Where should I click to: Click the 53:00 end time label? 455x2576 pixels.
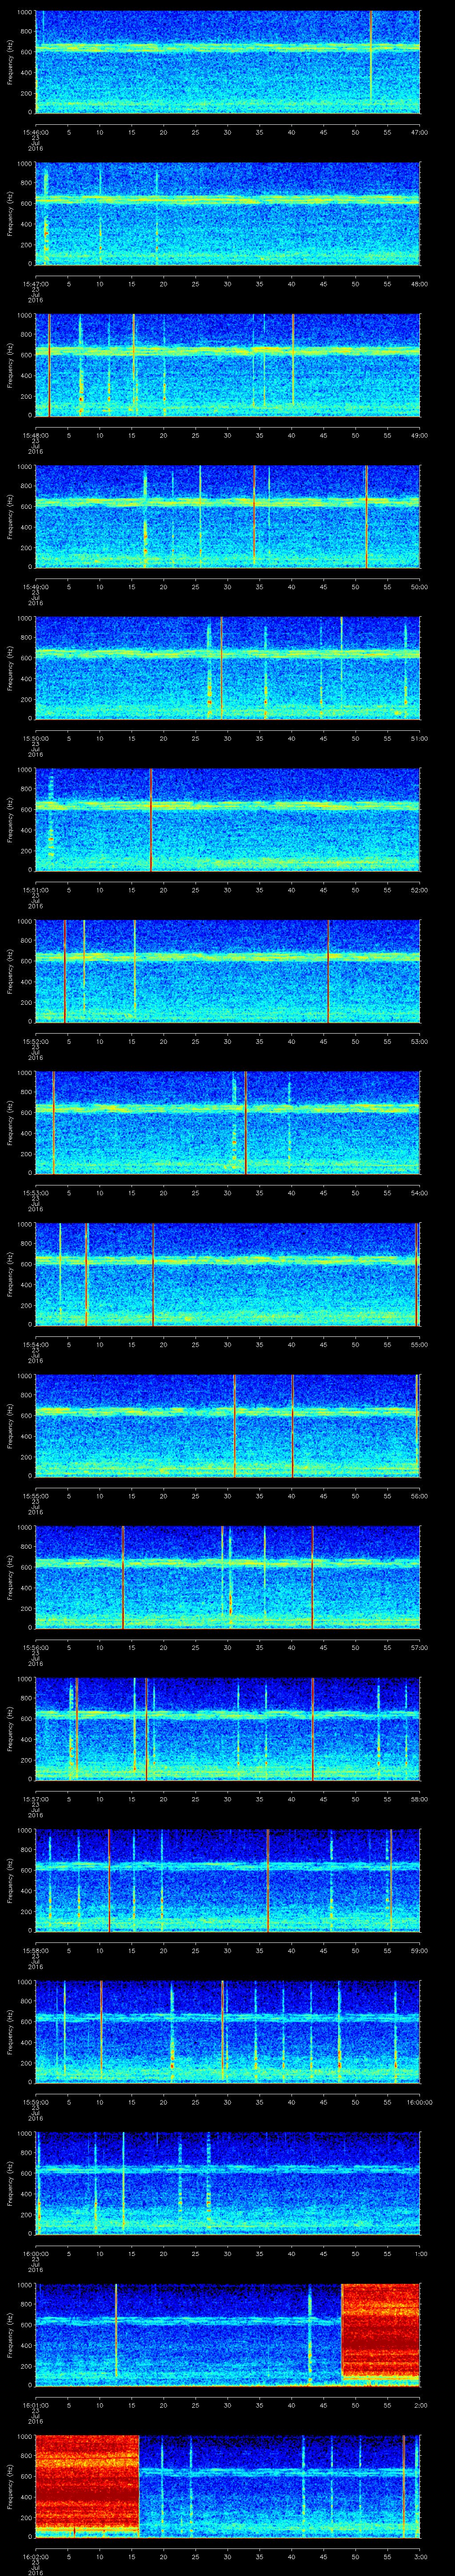(419, 1041)
